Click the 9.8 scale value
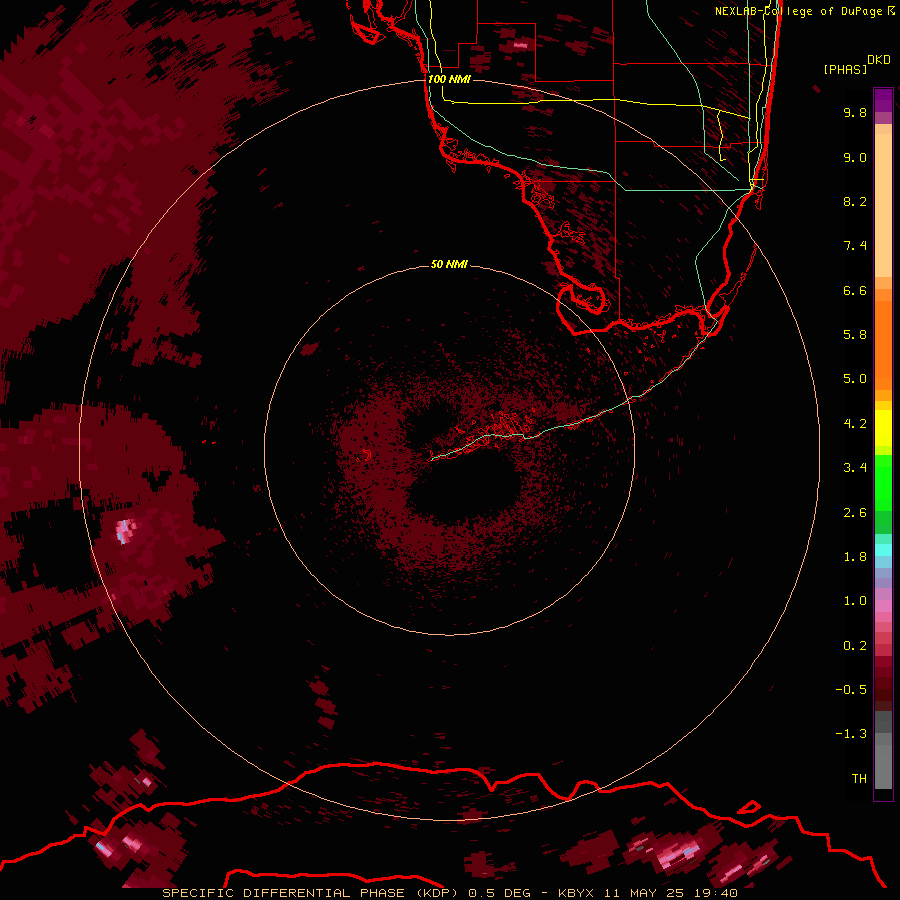 (x=855, y=112)
